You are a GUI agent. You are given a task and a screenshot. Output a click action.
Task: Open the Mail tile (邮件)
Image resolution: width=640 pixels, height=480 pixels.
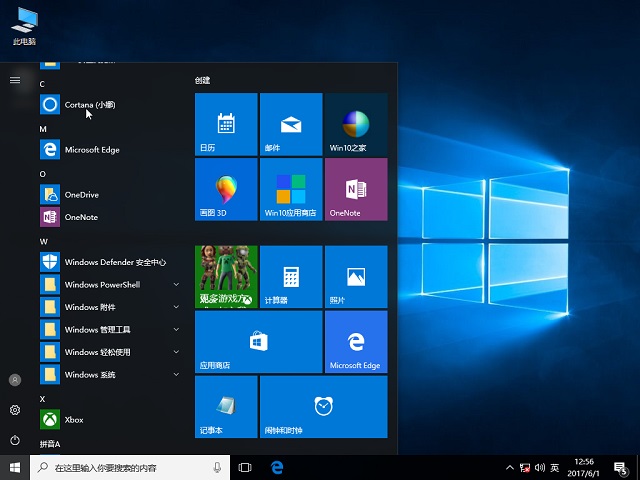pos(291,124)
